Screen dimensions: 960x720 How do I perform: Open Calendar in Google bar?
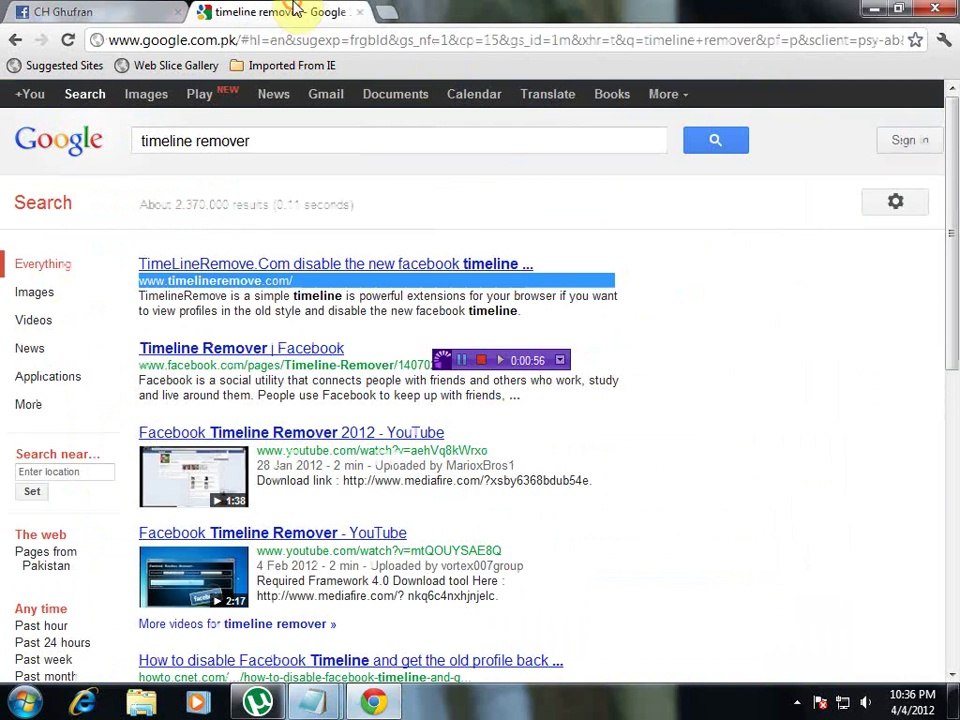click(x=474, y=94)
